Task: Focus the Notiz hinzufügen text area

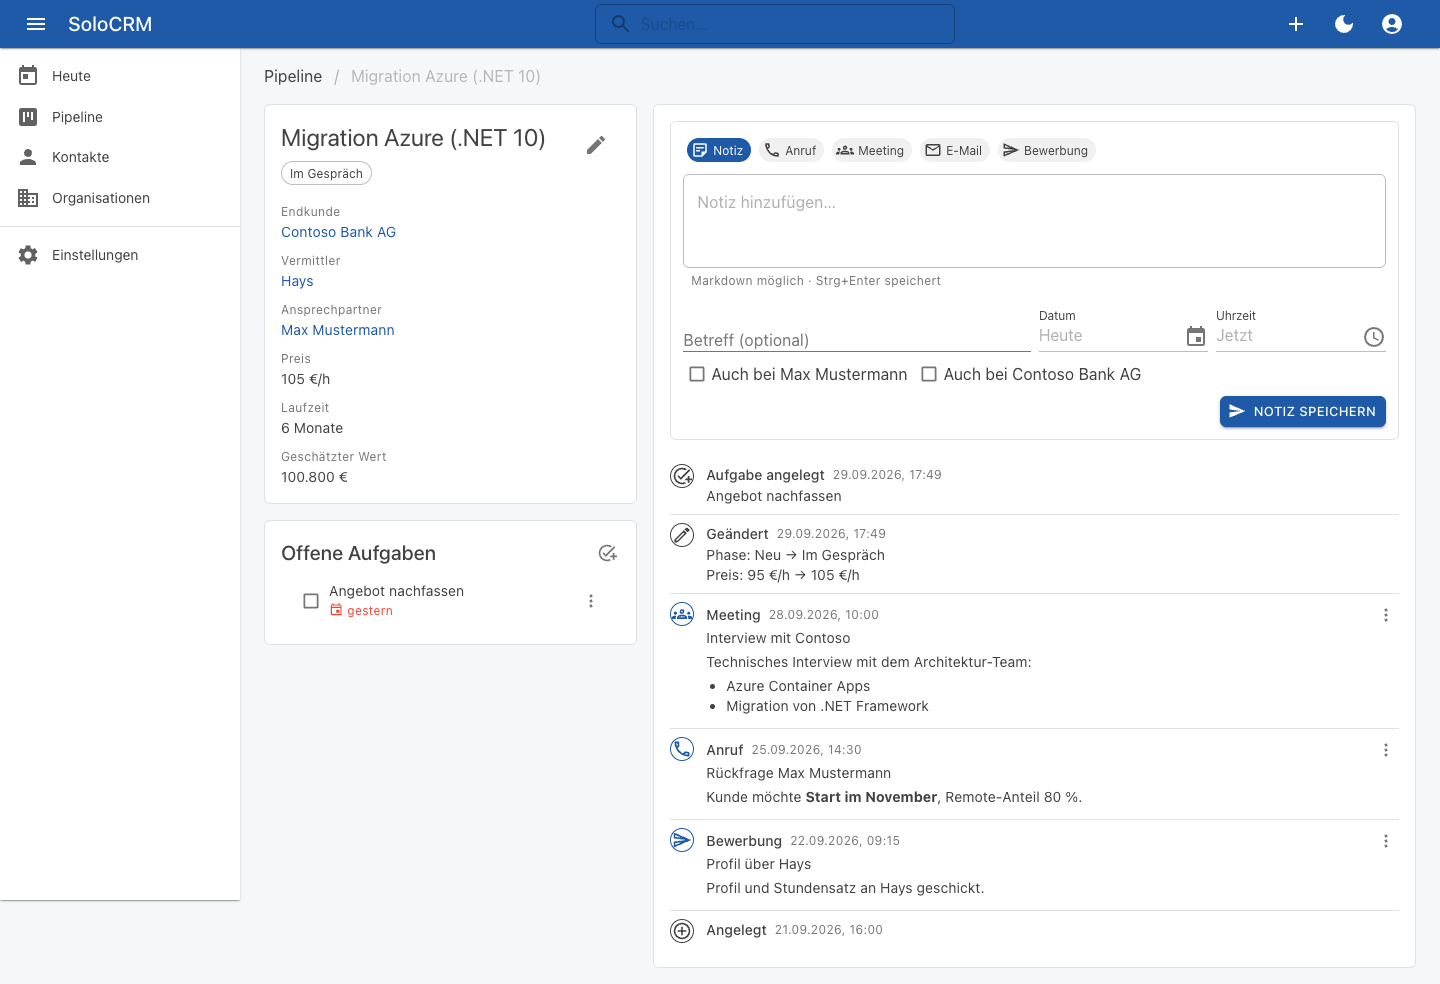Action: (x=1034, y=221)
